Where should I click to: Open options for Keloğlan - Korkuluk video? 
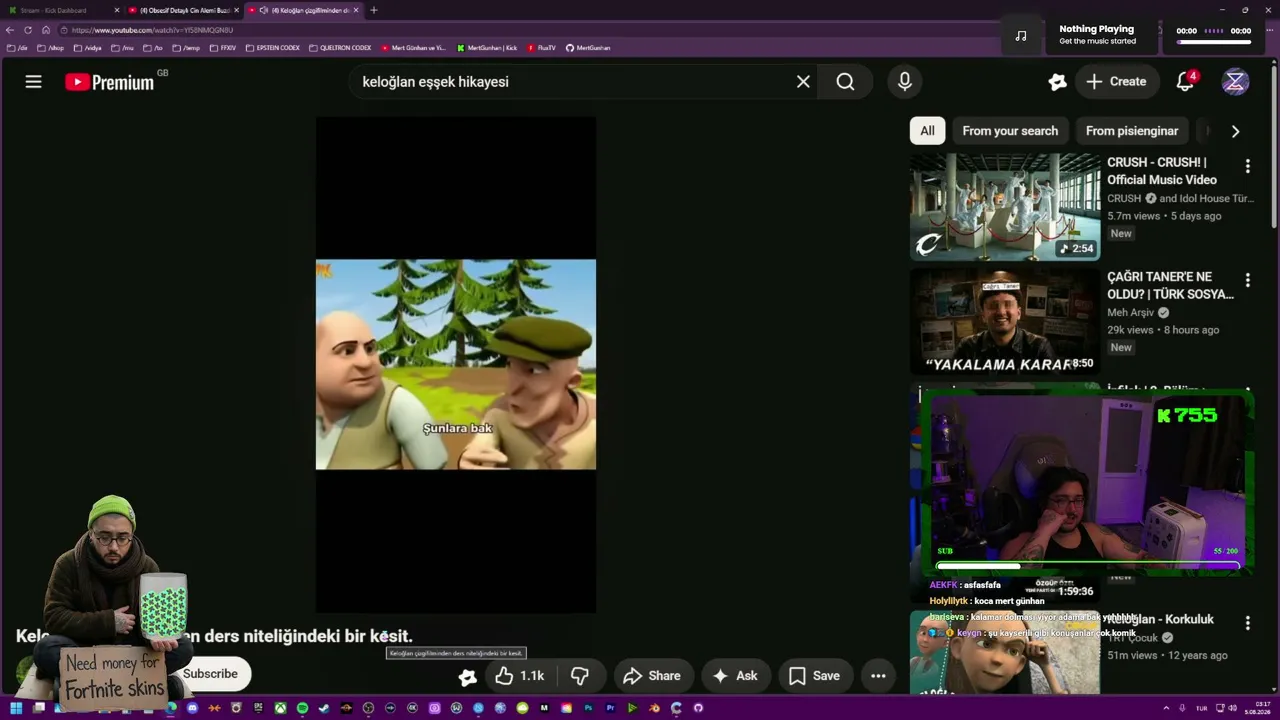click(1247, 623)
